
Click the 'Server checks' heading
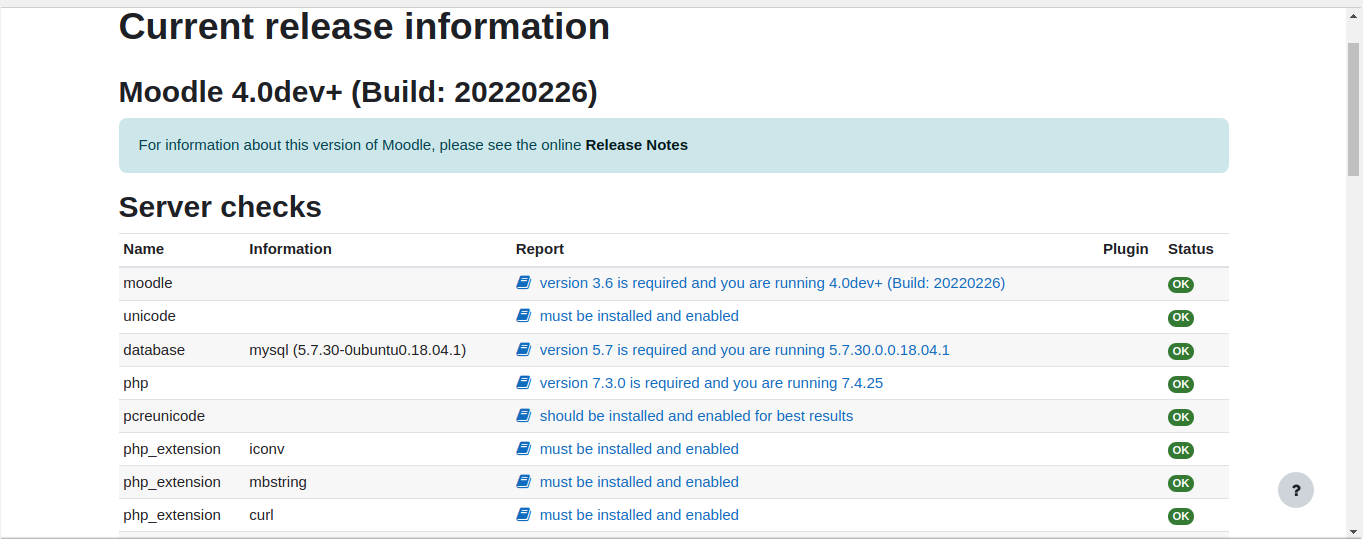pyautogui.click(x=220, y=207)
